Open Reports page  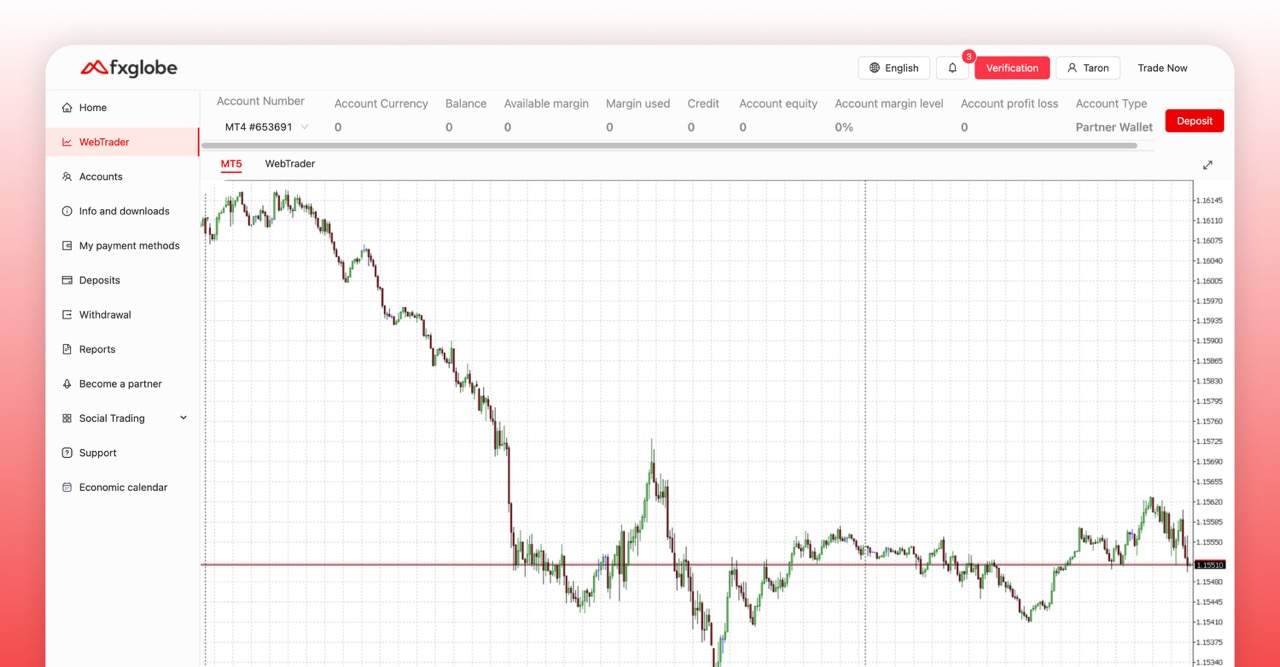[x=123, y=349]
